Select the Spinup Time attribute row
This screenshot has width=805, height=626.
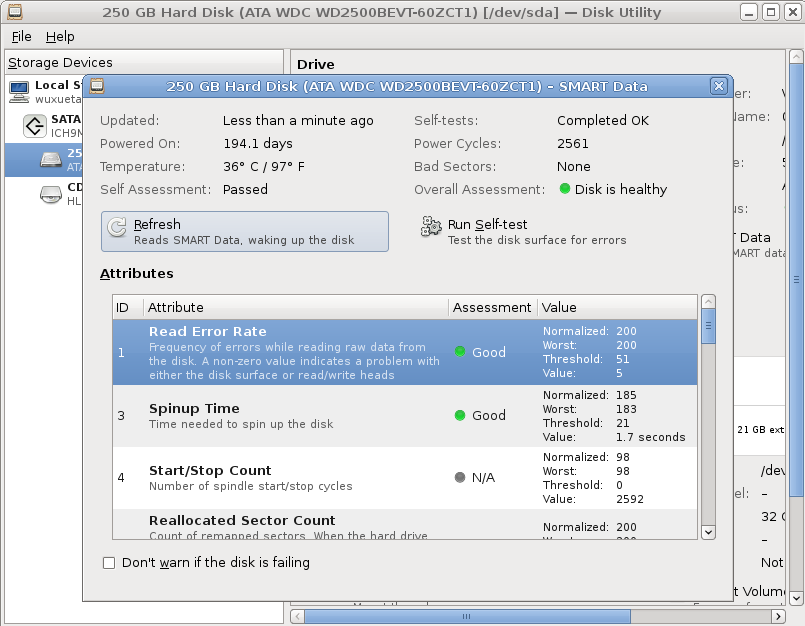pos(405,416)
